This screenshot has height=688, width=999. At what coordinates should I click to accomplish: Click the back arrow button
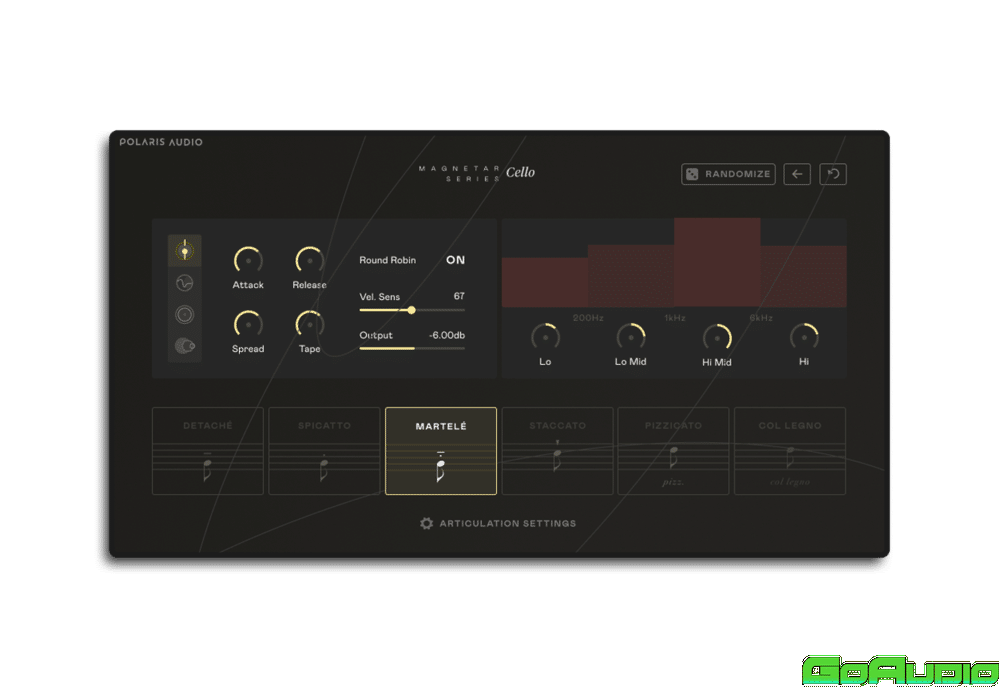797,174
